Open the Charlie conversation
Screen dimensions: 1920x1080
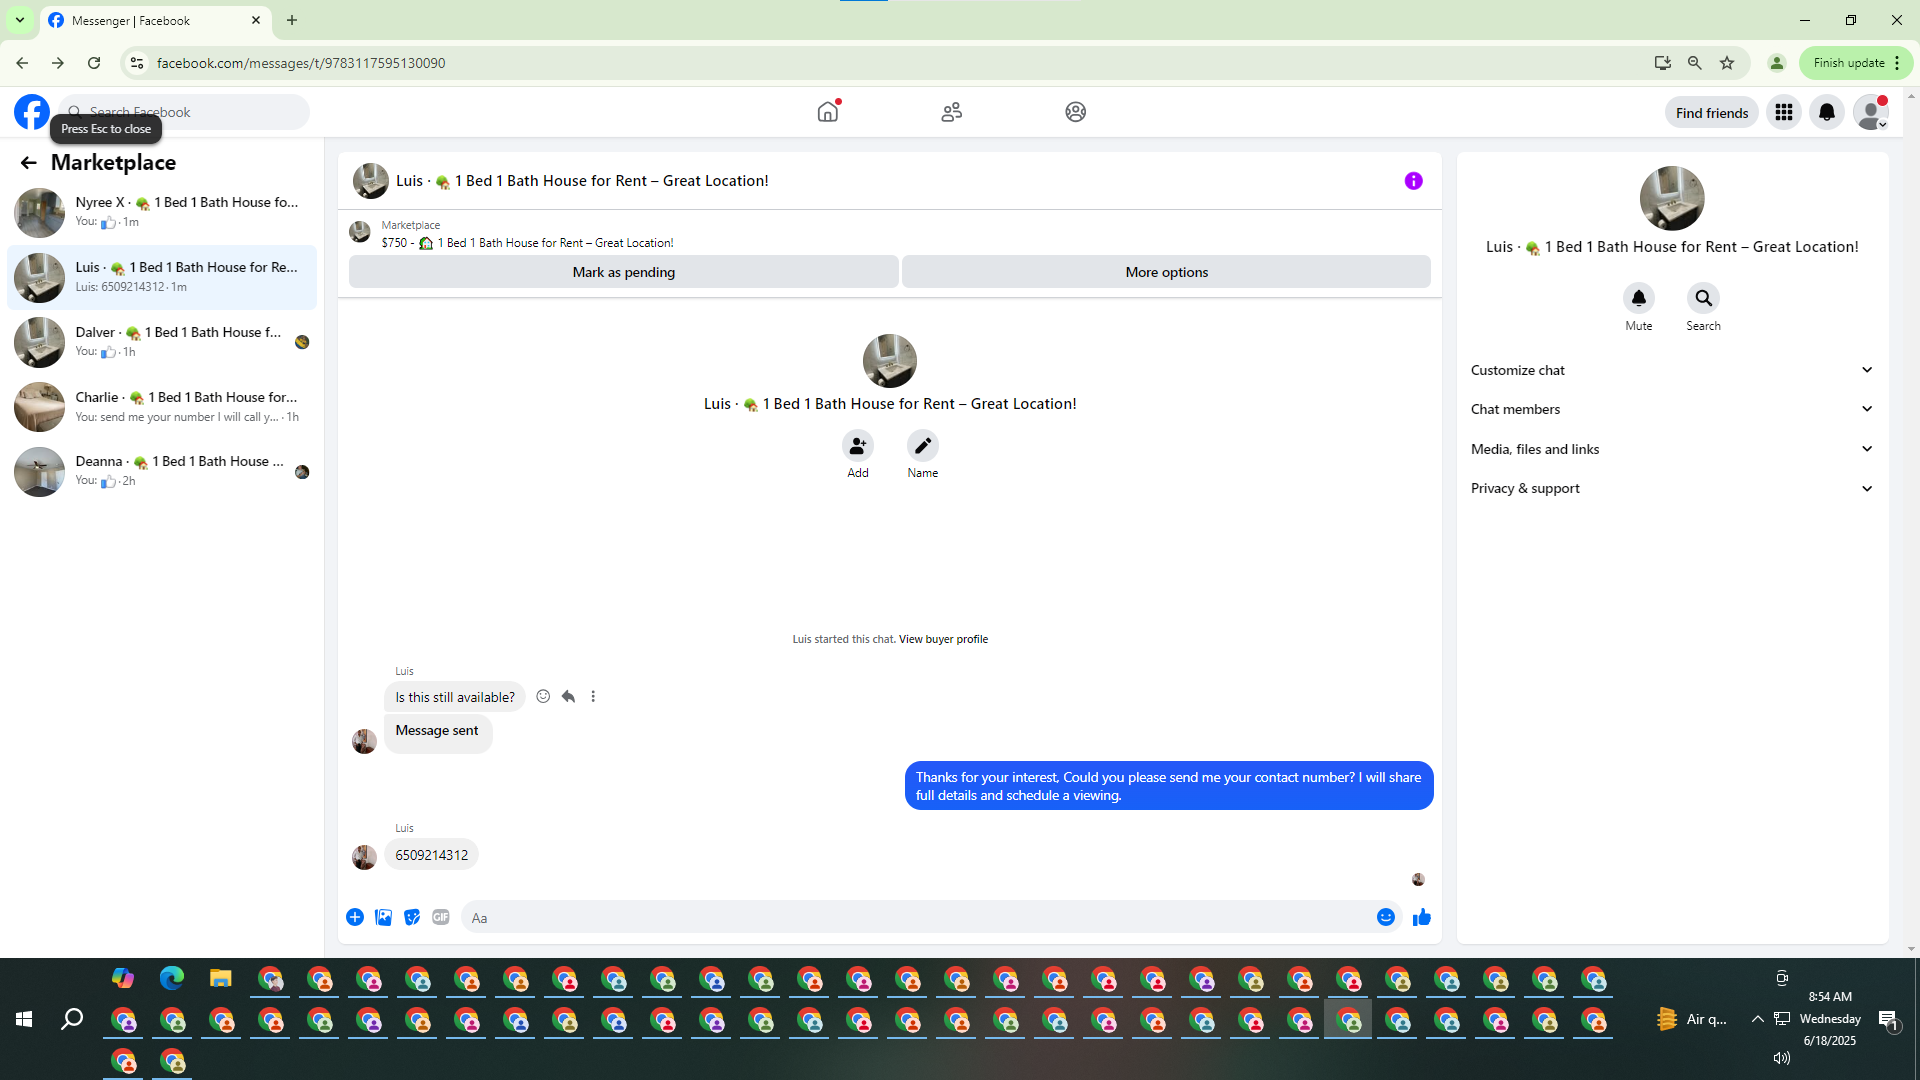coord(162,407)
